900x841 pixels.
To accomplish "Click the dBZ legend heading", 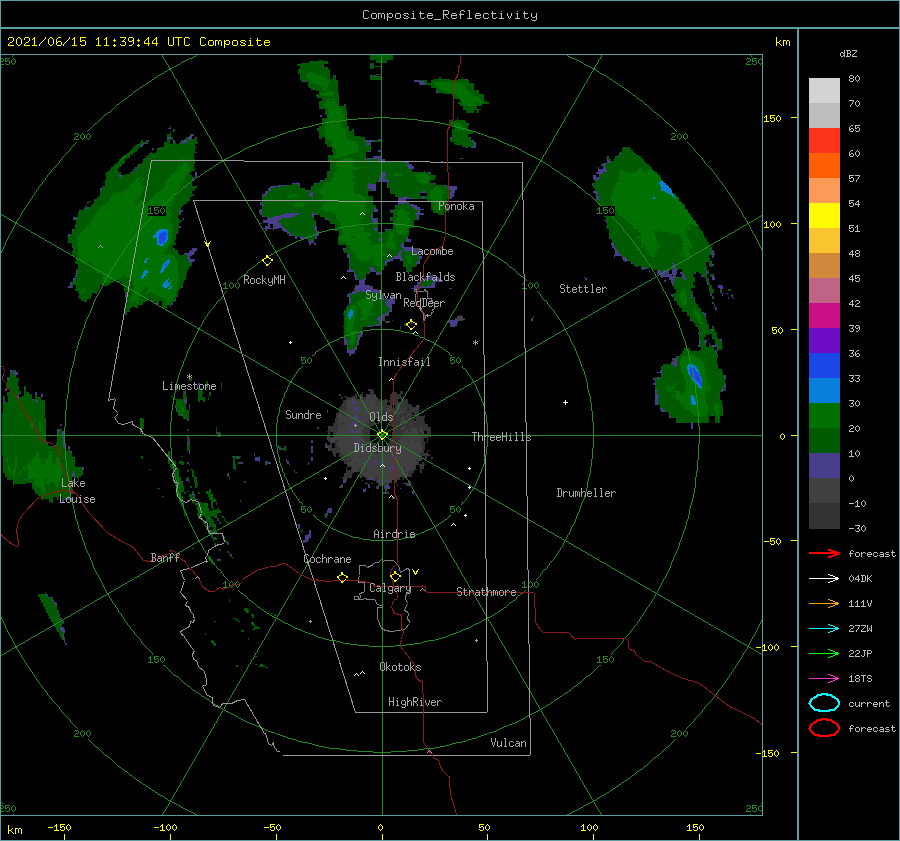I will point(848,53).
